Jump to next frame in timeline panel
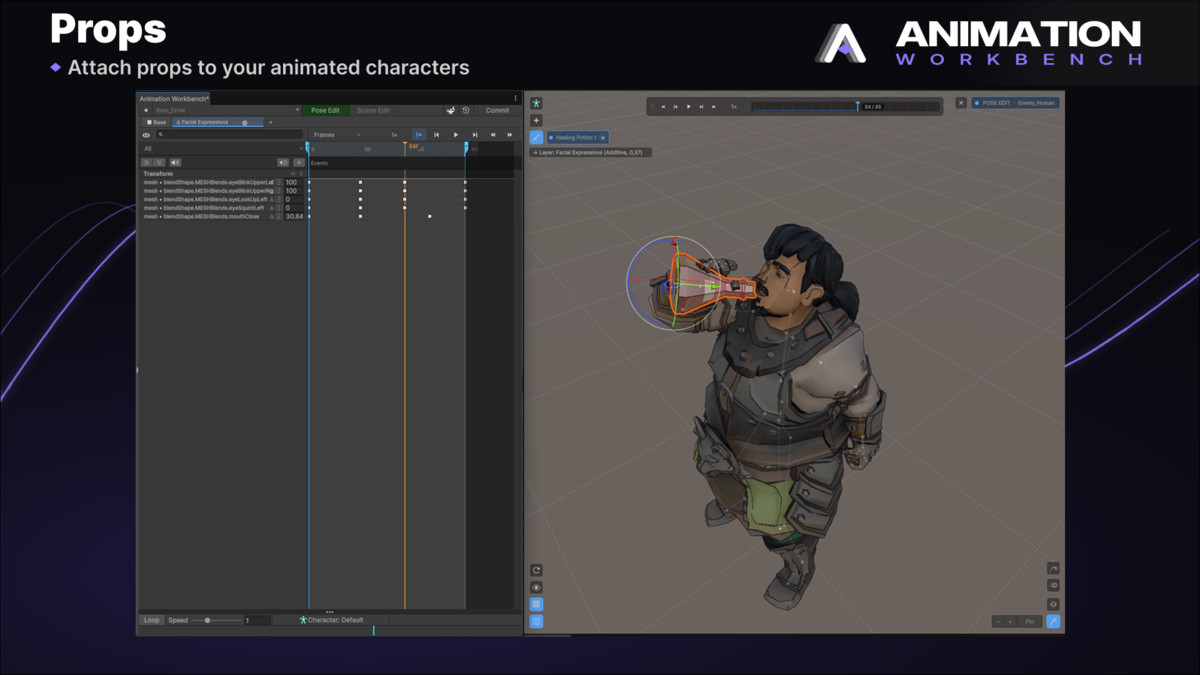 (475, 134)
